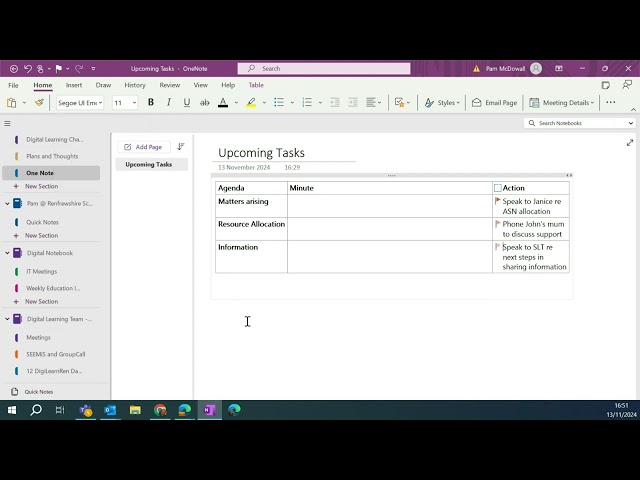
Task: Click flag tag beside Speak to SLT
Action: click(x=498, y=247)
